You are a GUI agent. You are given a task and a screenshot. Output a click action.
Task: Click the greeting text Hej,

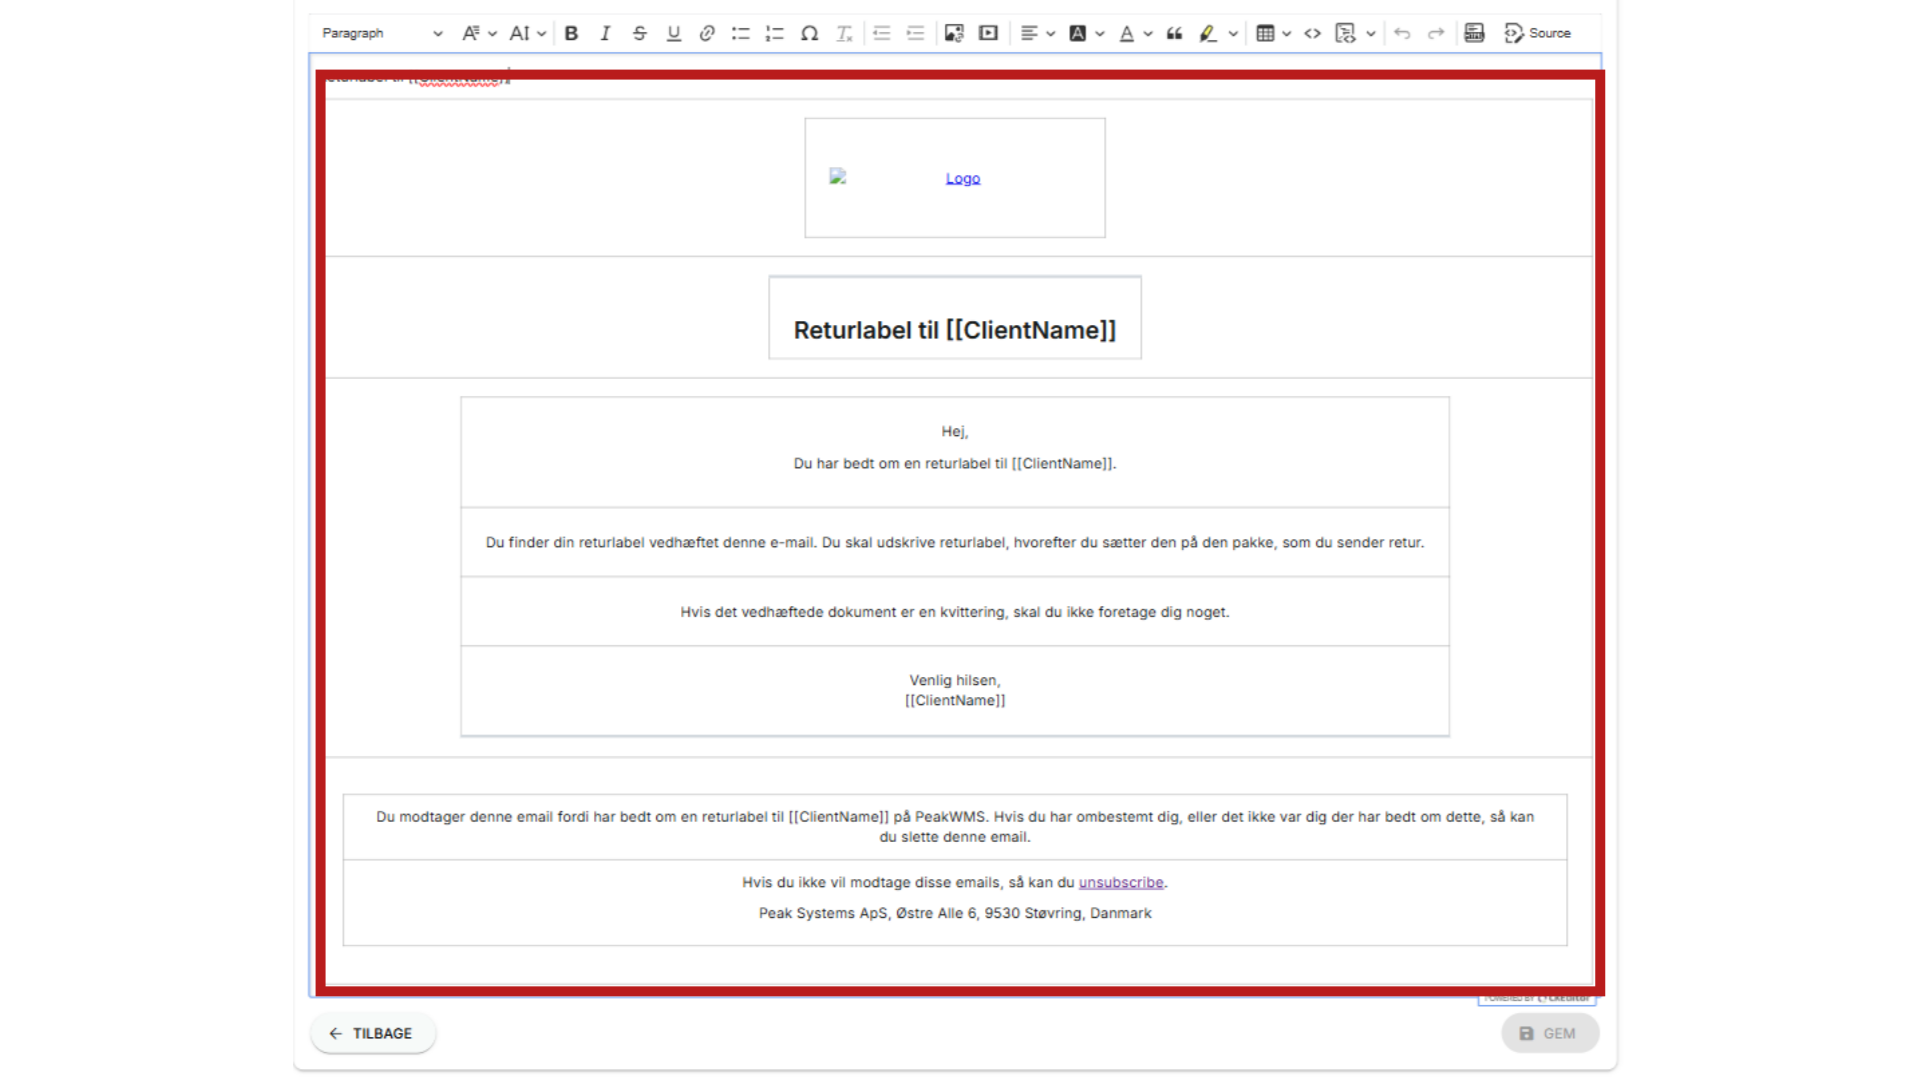point(955,432)
